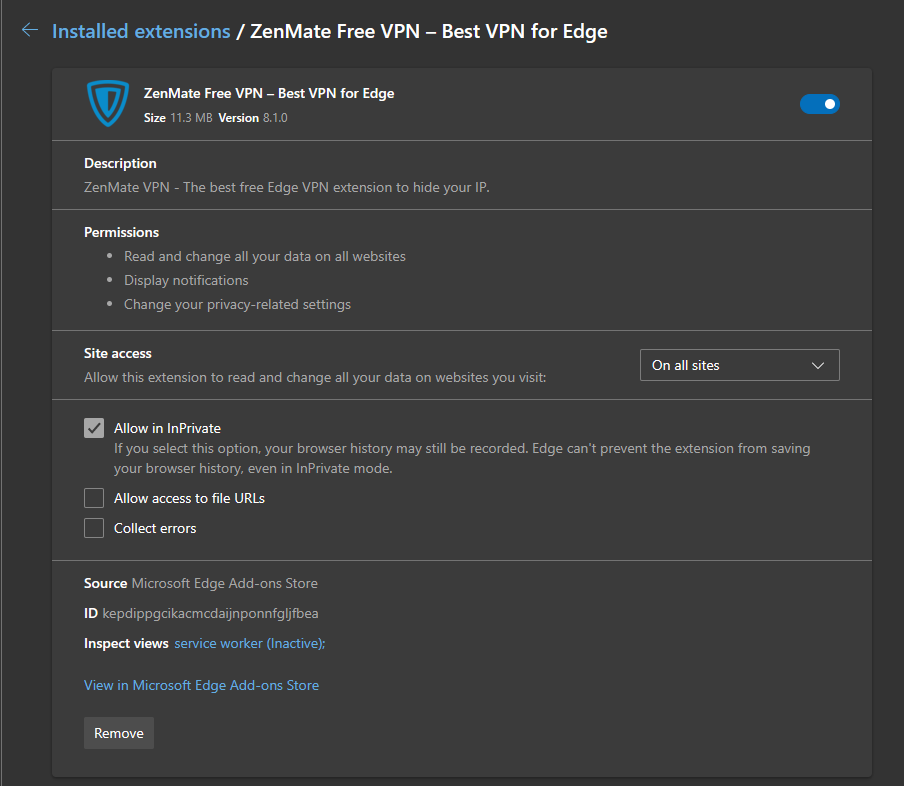904x786 pixels.
Task: Click the ZenMate shield logo
Action: [106, 103]
